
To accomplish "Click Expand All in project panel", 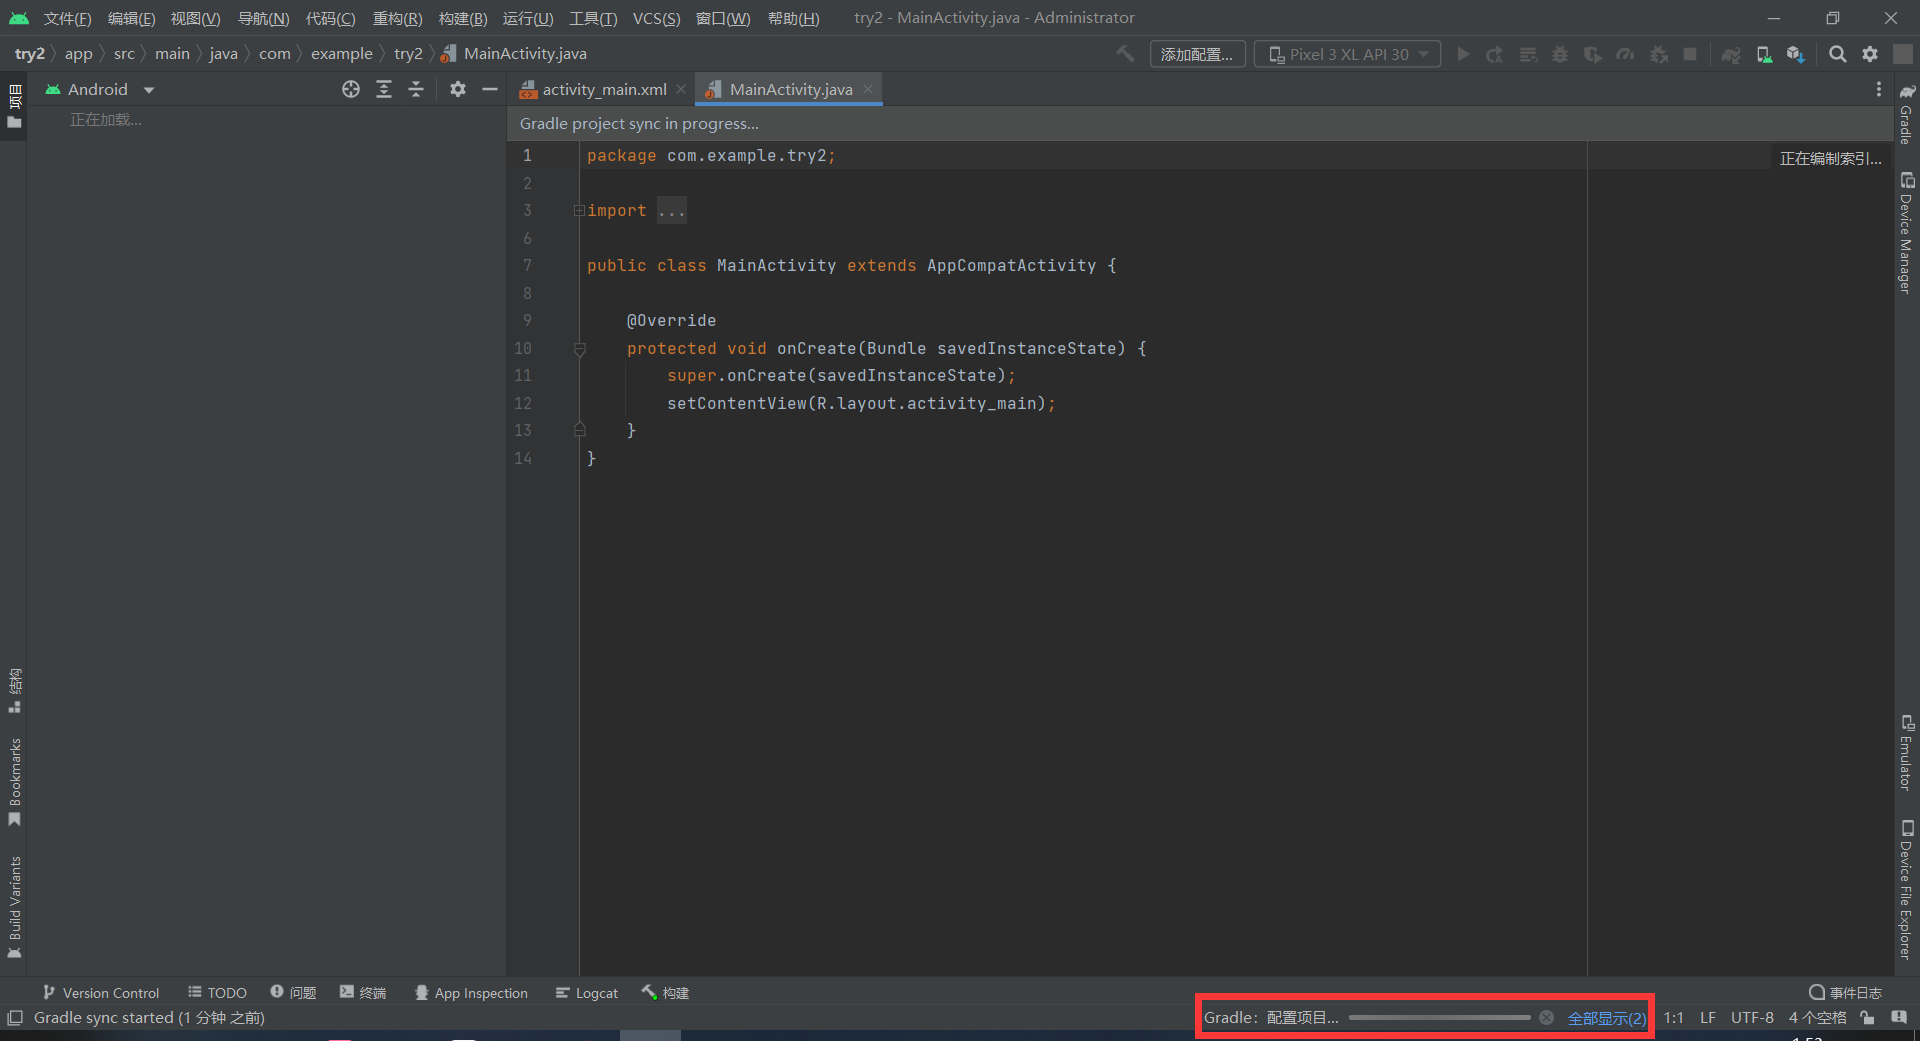I will pos(384,89).
